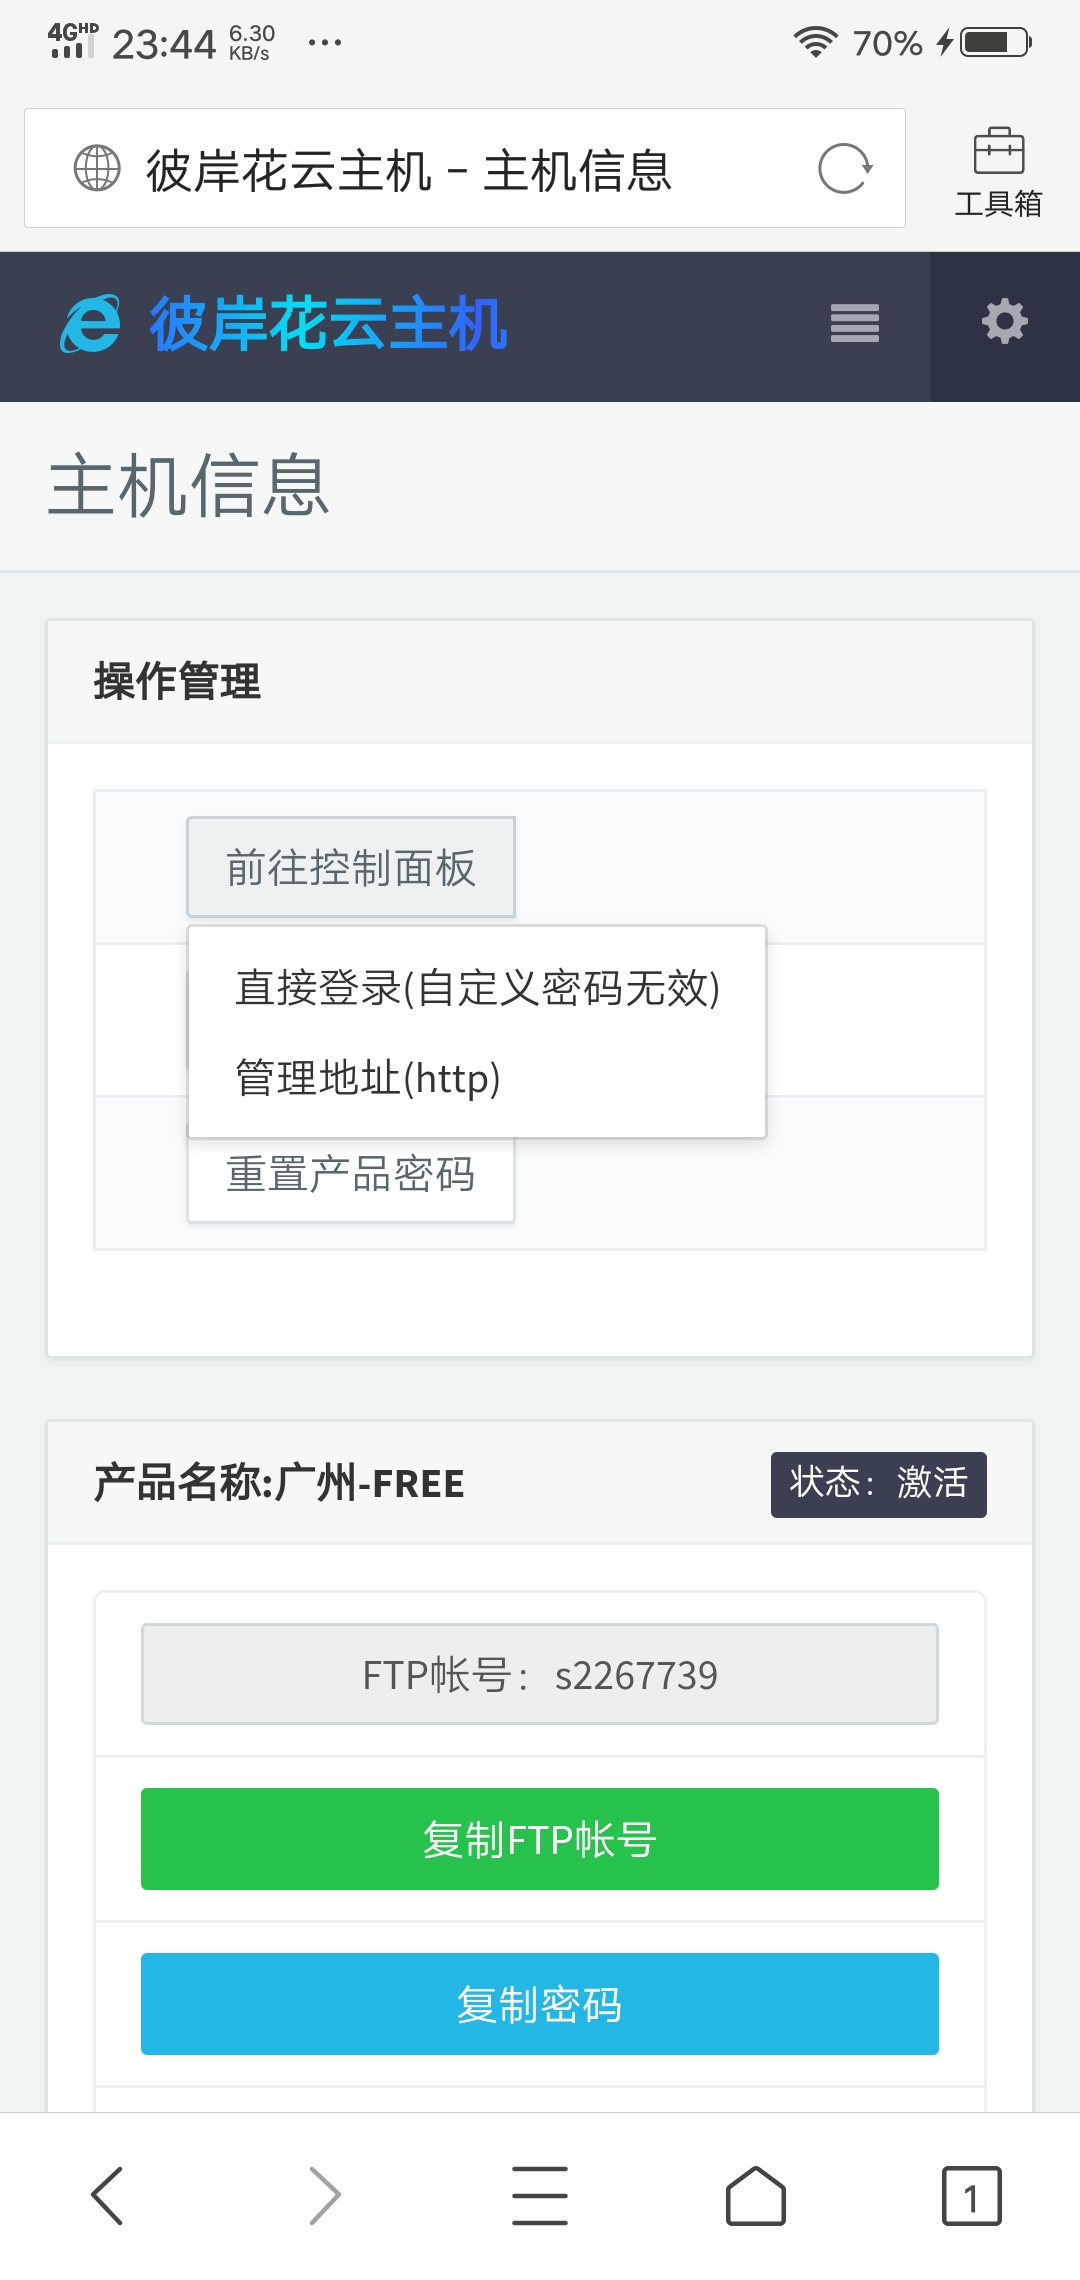Open the browser bottom menu icon
1080x2280 pixels.
point(540,2196)
